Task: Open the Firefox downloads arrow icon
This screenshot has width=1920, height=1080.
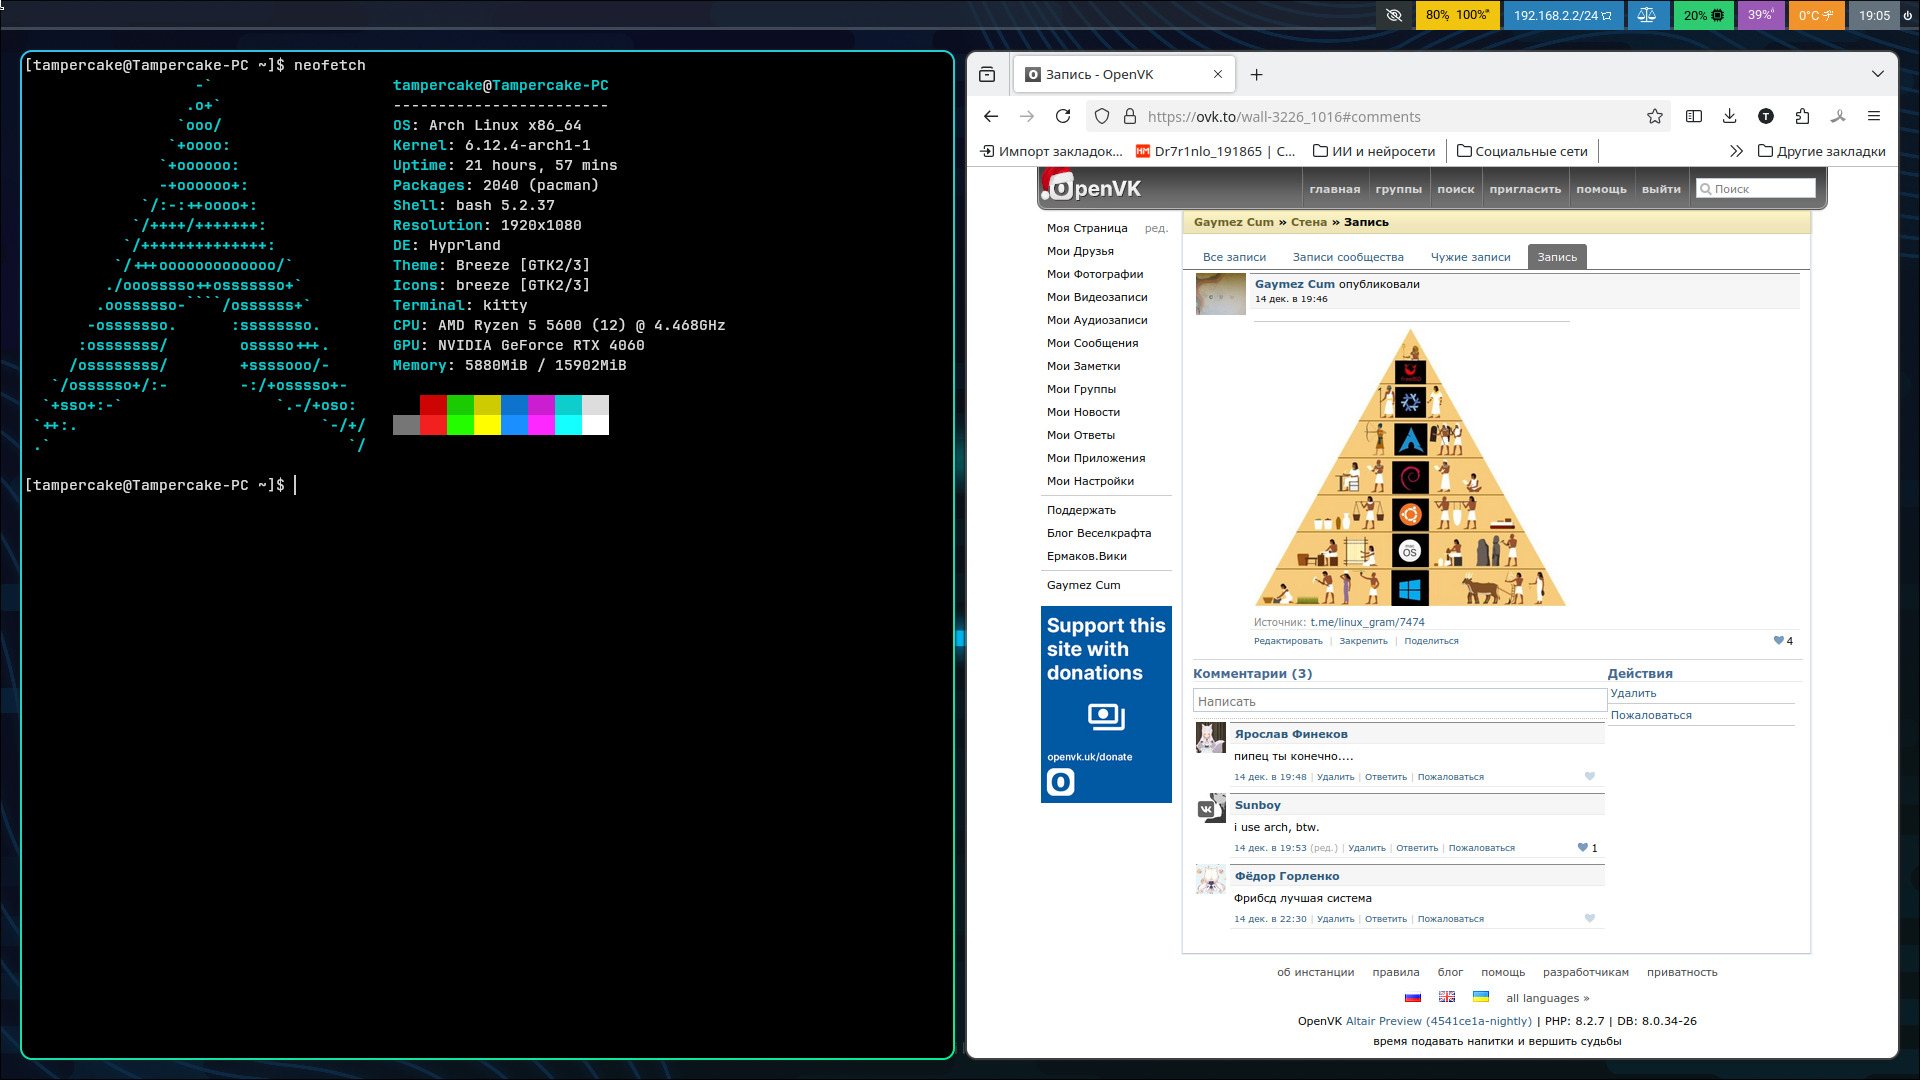Action: click(1729, 116)
